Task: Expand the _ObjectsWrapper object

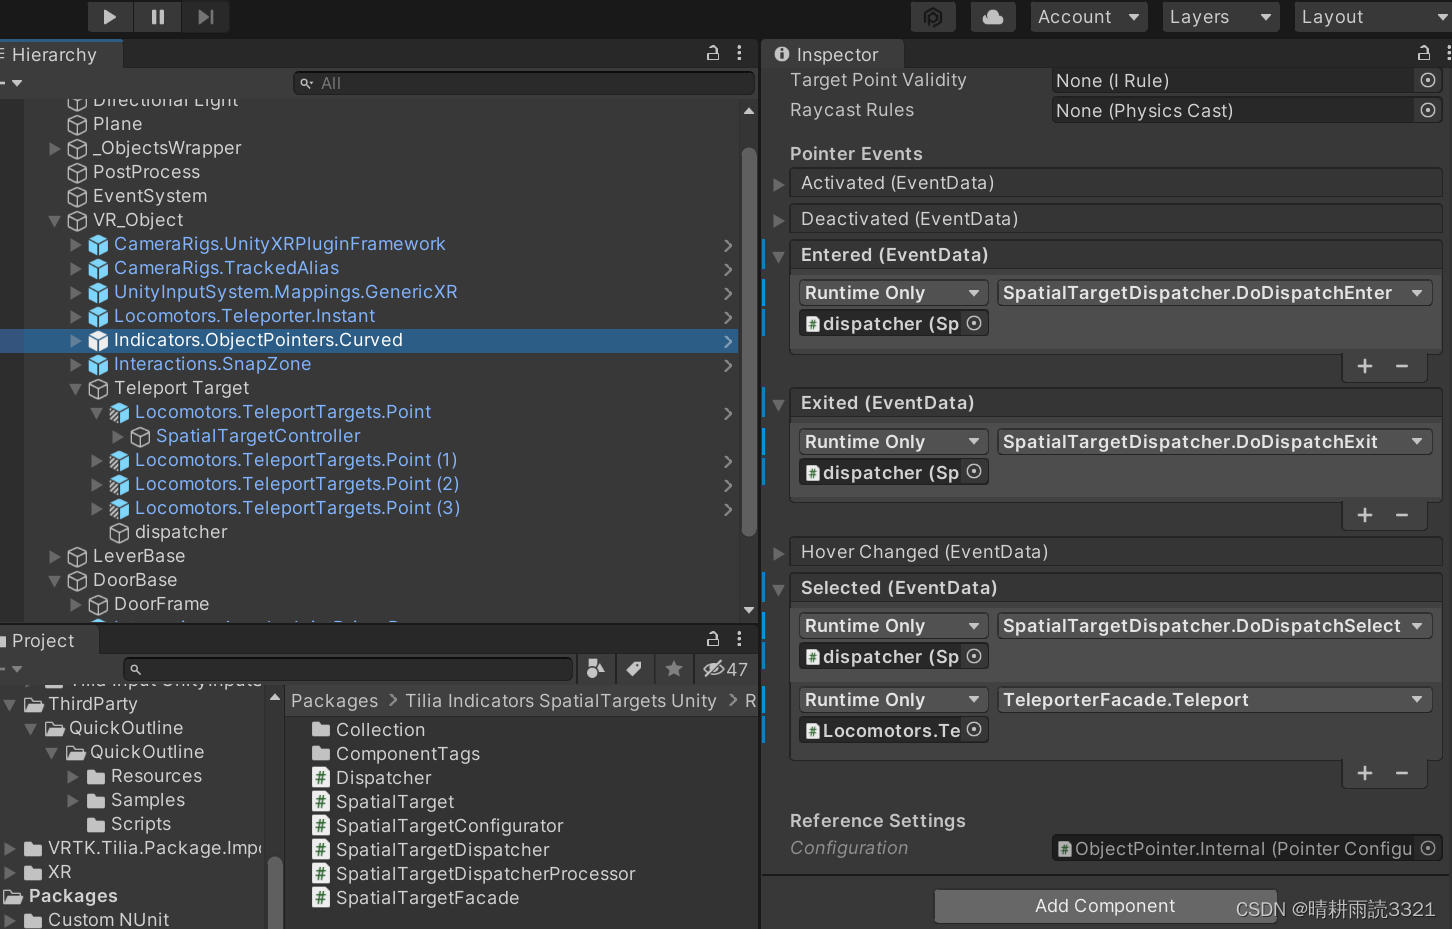Action: pos(55,148)
